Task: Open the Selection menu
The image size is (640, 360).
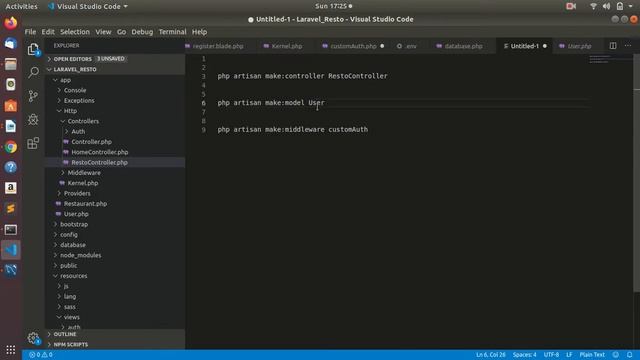Action: pos(75,32)
